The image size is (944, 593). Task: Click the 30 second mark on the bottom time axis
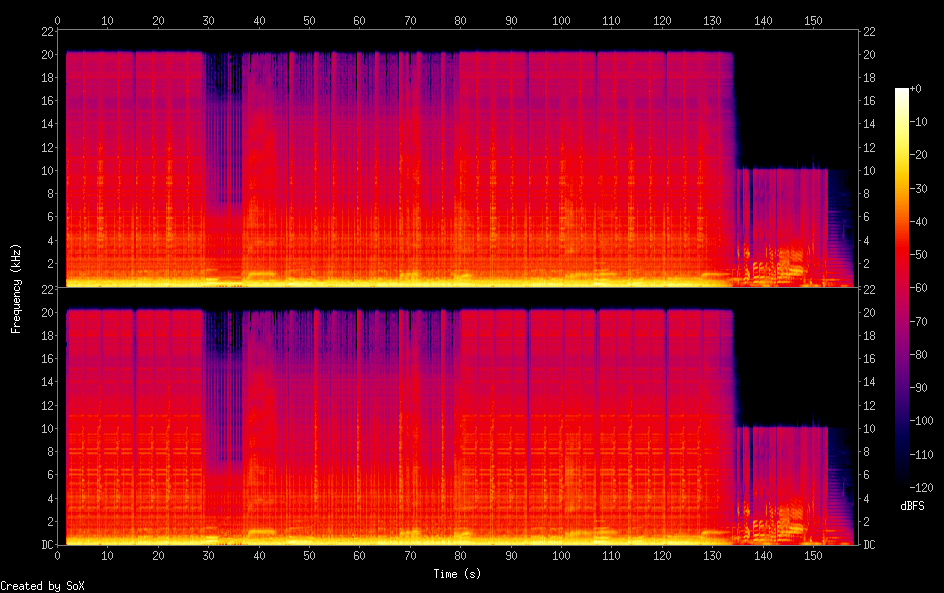coord(209,556)
